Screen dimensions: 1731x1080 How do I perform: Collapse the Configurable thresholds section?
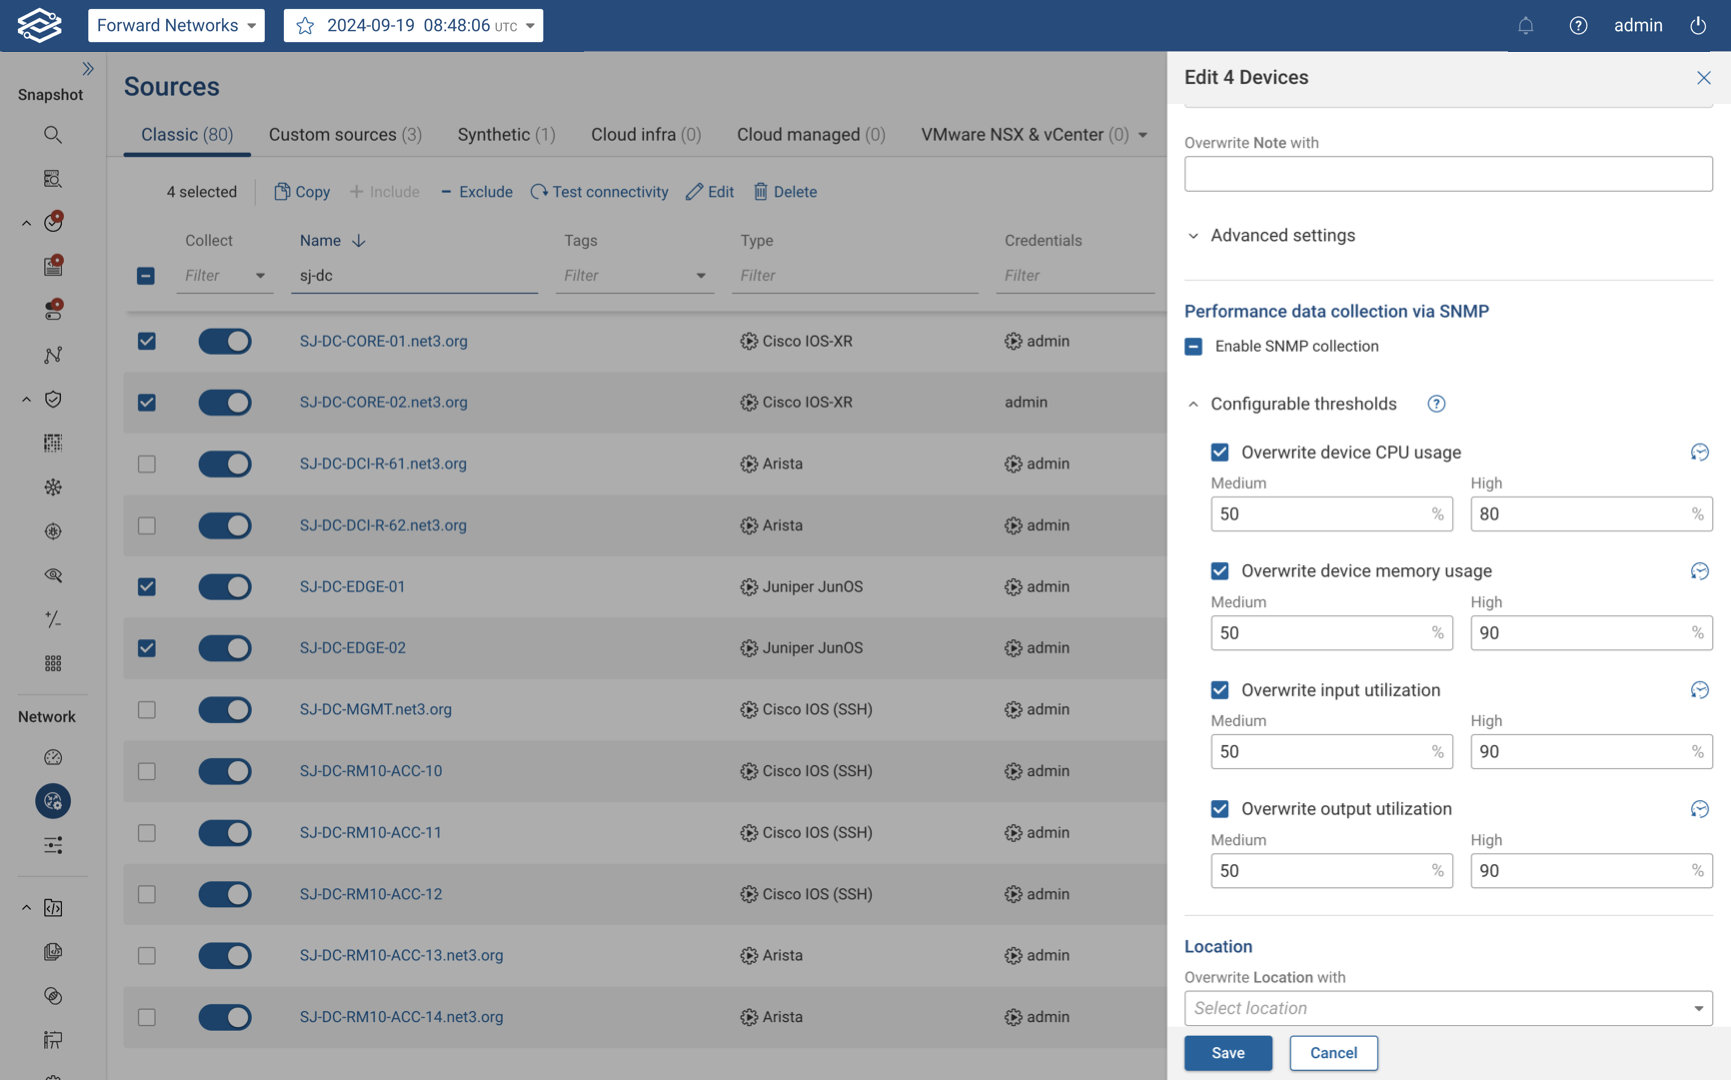point(1192,403)
